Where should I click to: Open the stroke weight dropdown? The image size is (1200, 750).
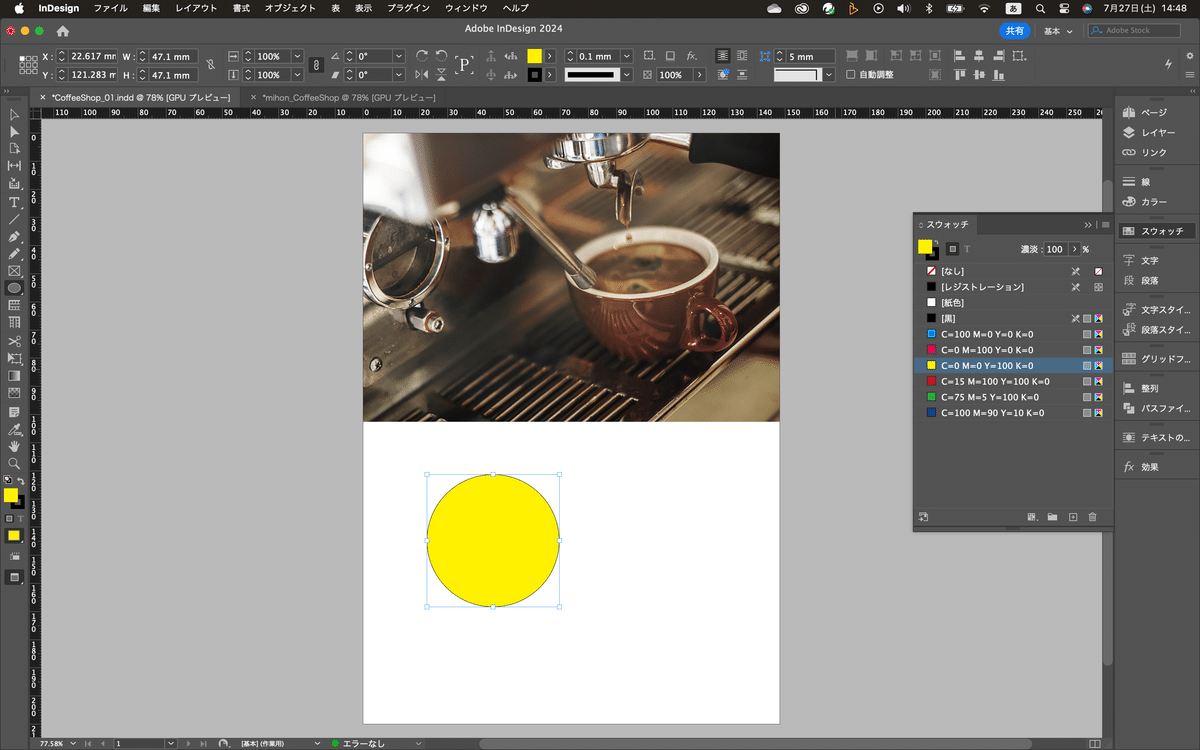coord(627,57)
